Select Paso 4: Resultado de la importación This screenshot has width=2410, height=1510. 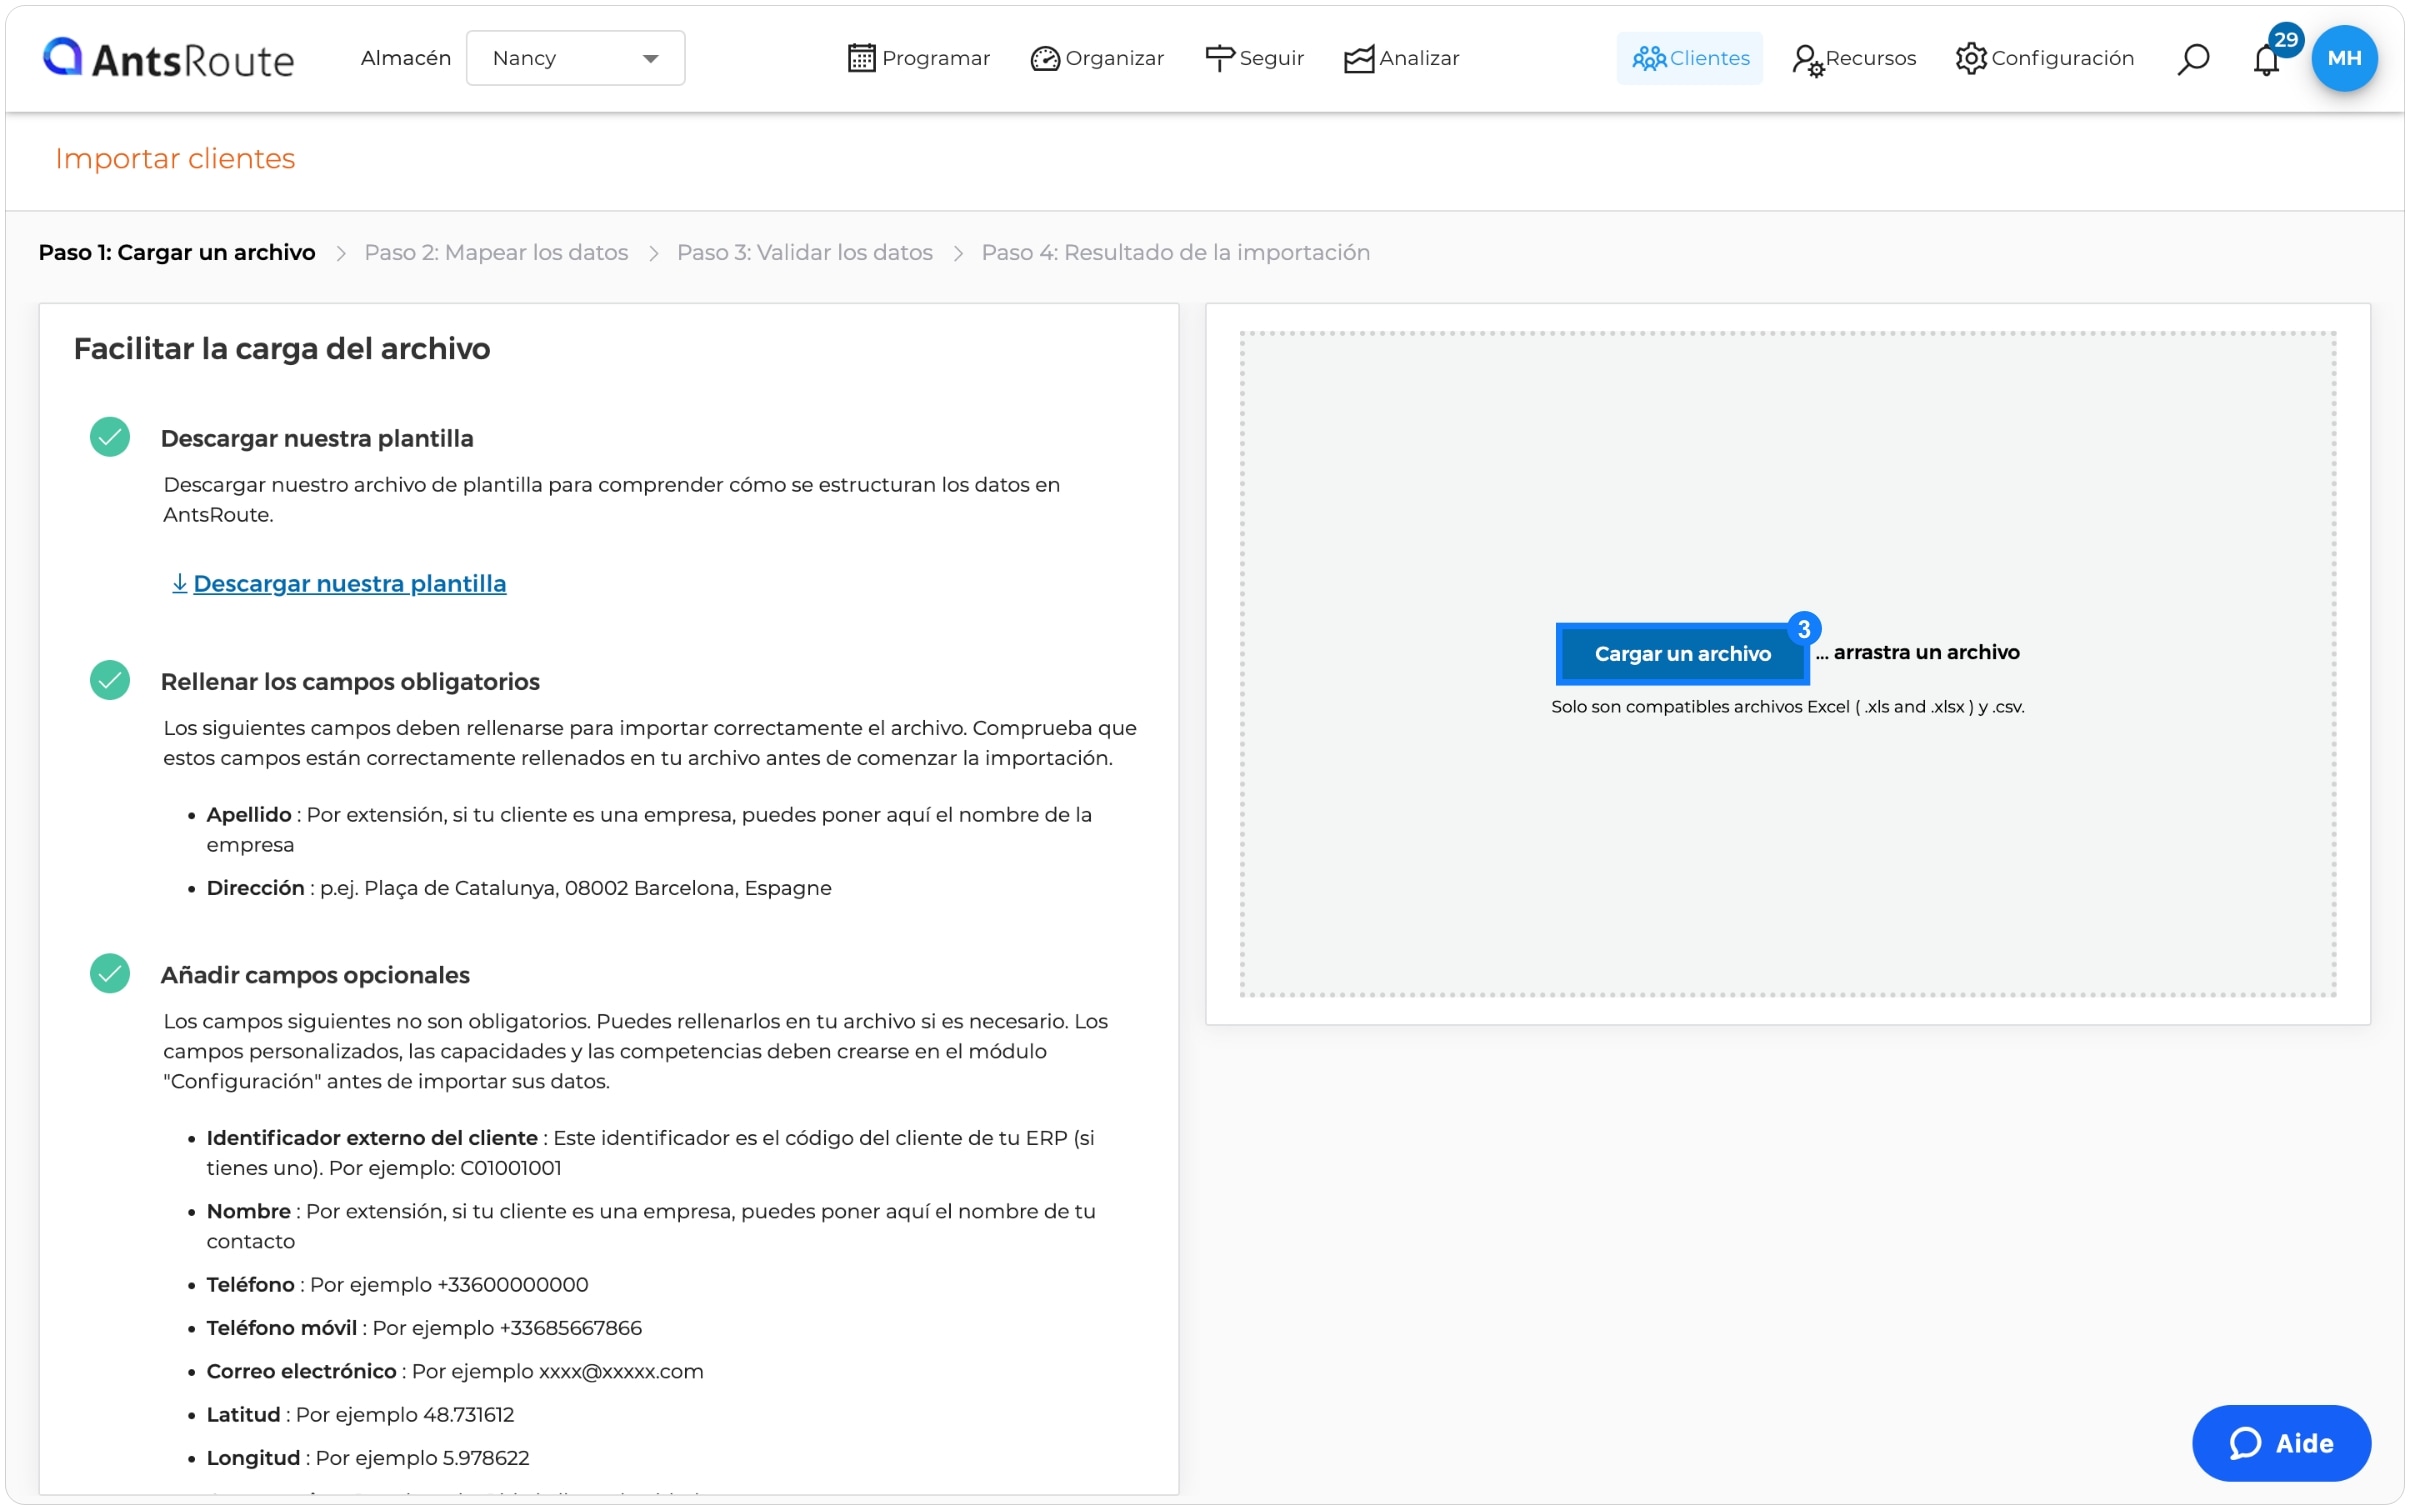1175,252
